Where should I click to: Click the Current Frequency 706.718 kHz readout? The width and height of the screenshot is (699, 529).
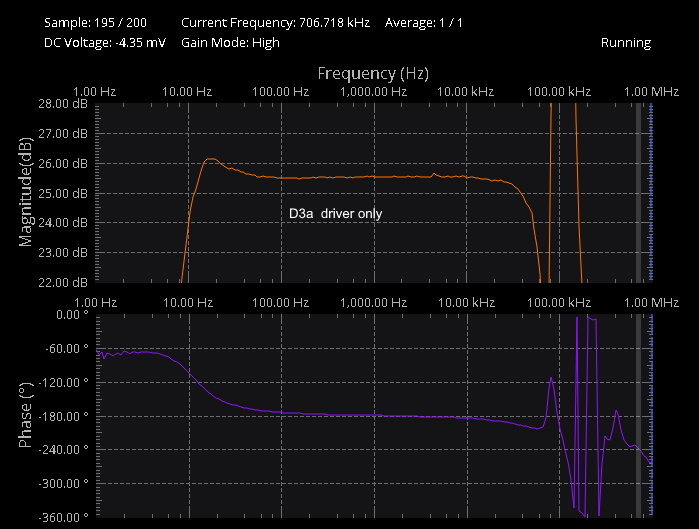point(271,21)
